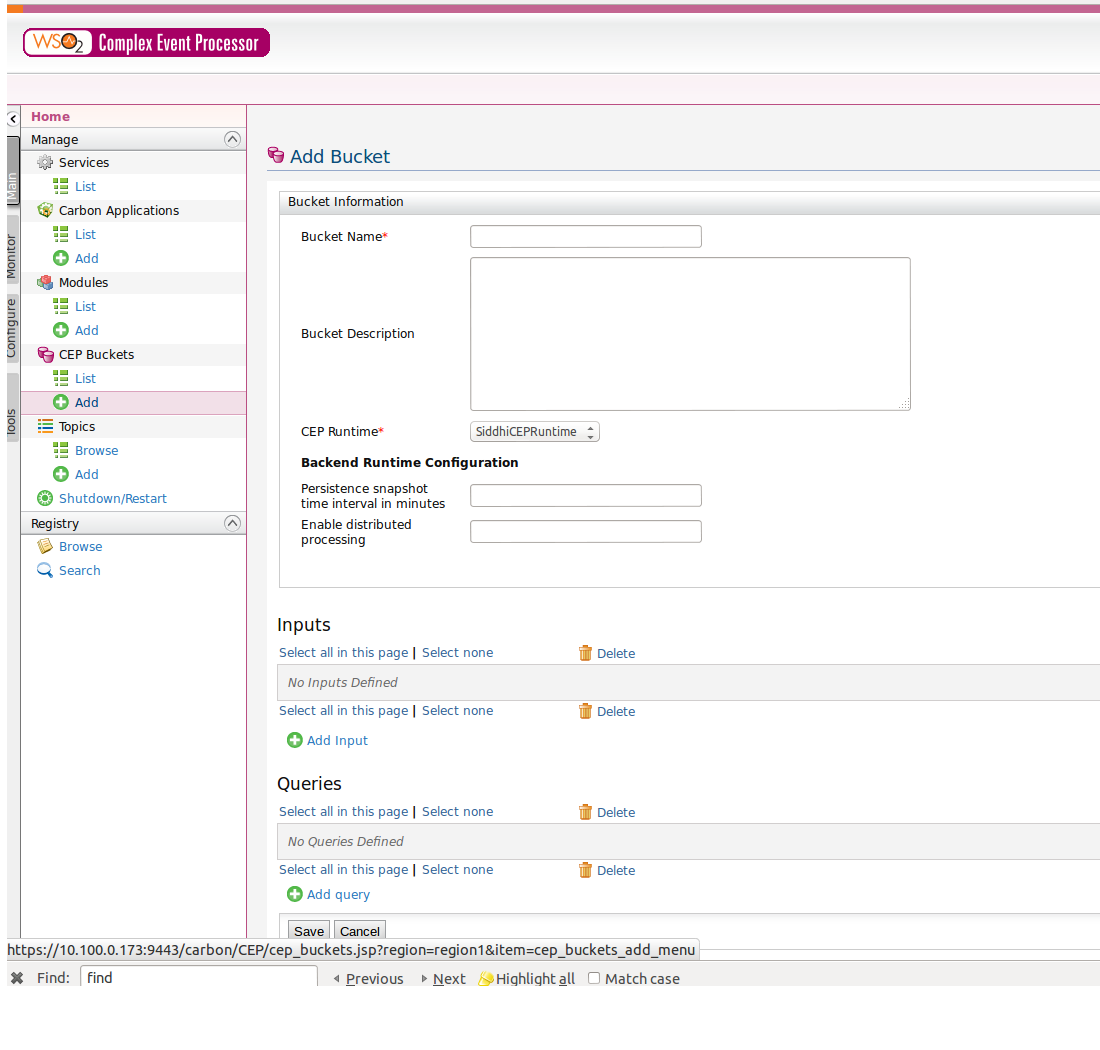Click the Registry Search magnifier icon
Screen dimensions: 1100x1050
pyautogui.click(x=45, y=570)
